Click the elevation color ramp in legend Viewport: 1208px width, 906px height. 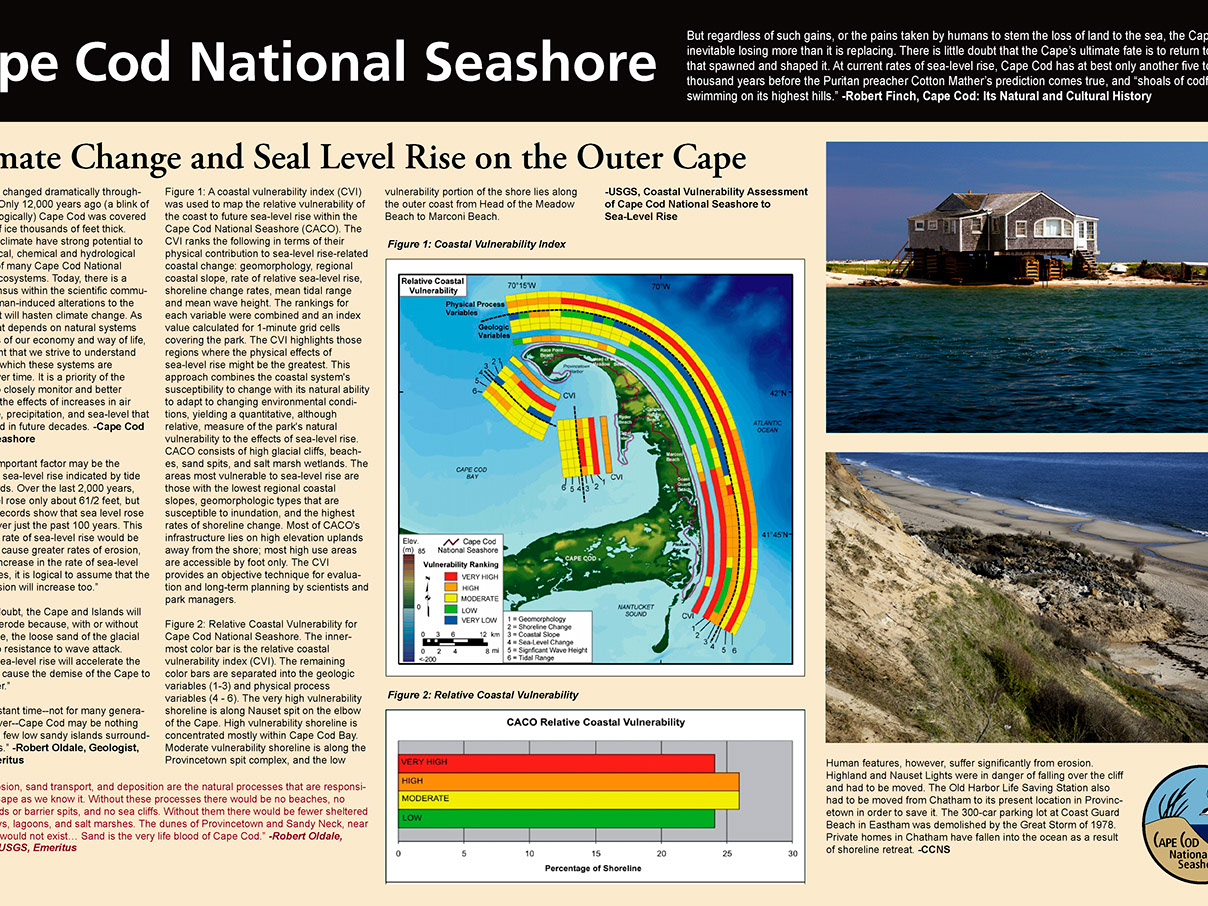(409, 607)
